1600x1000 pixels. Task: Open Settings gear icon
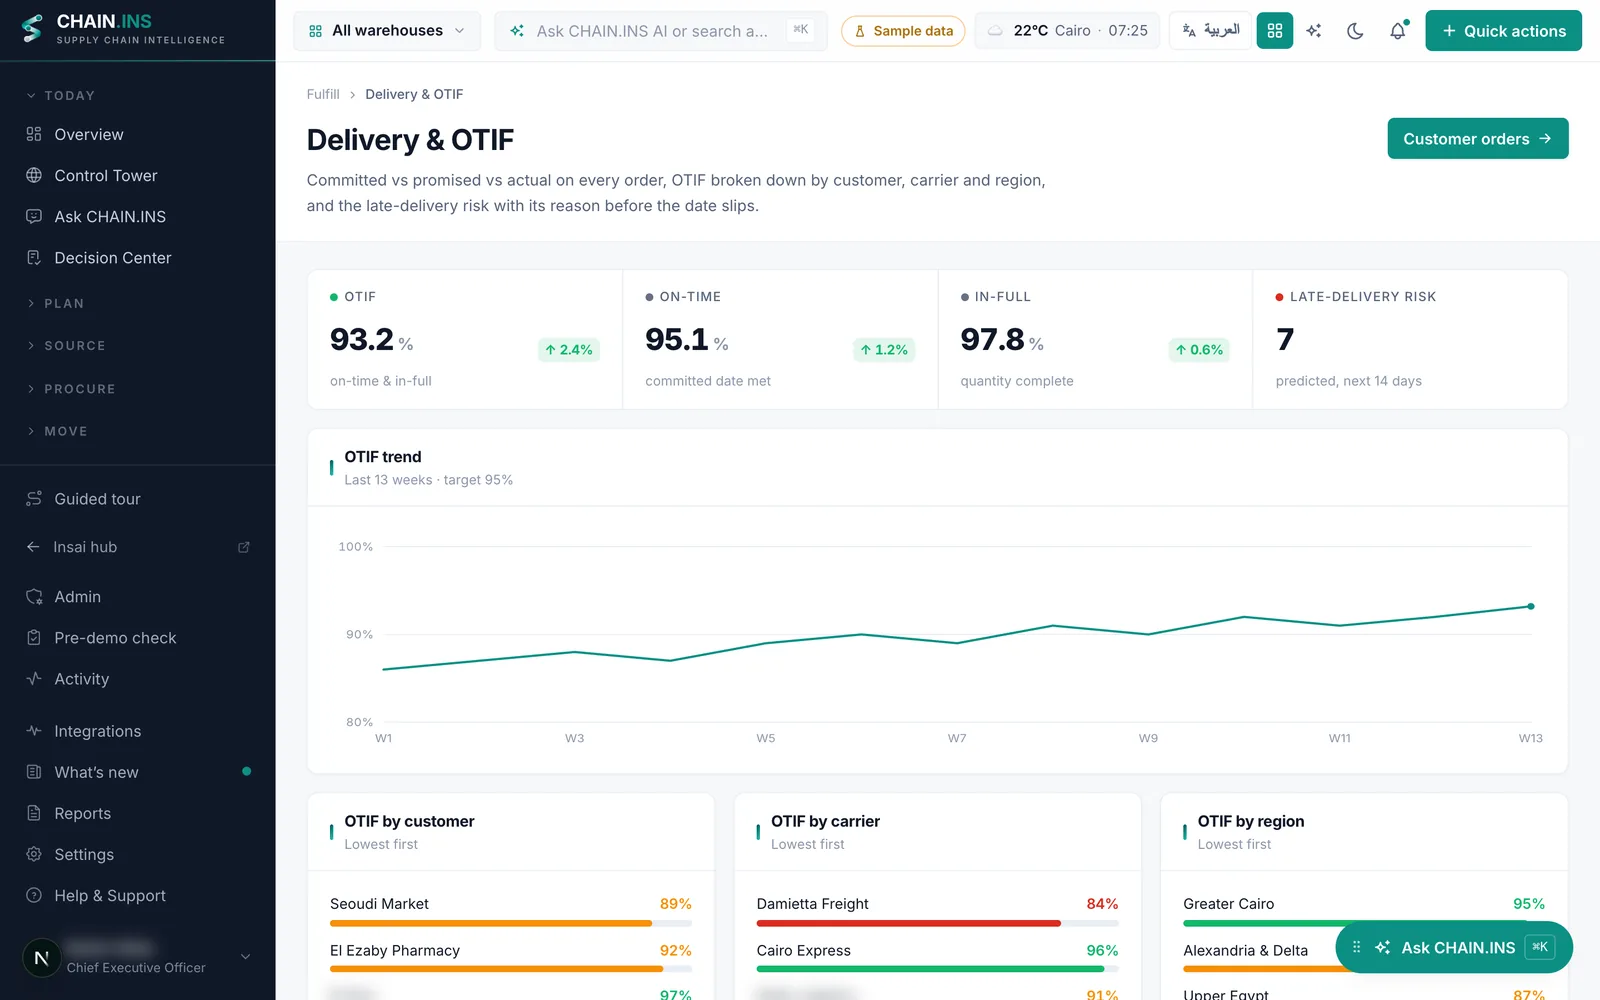[34, 854]
